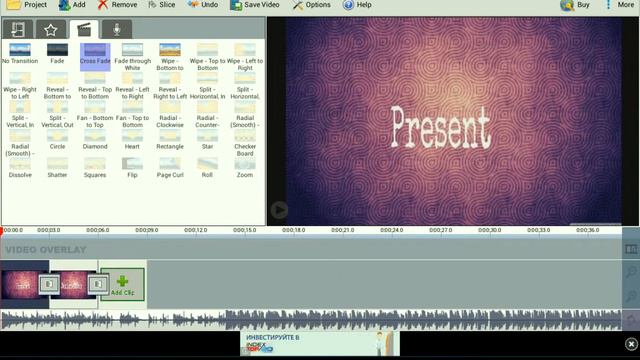Select Radial - Clockwise transition

coord(170,114)
